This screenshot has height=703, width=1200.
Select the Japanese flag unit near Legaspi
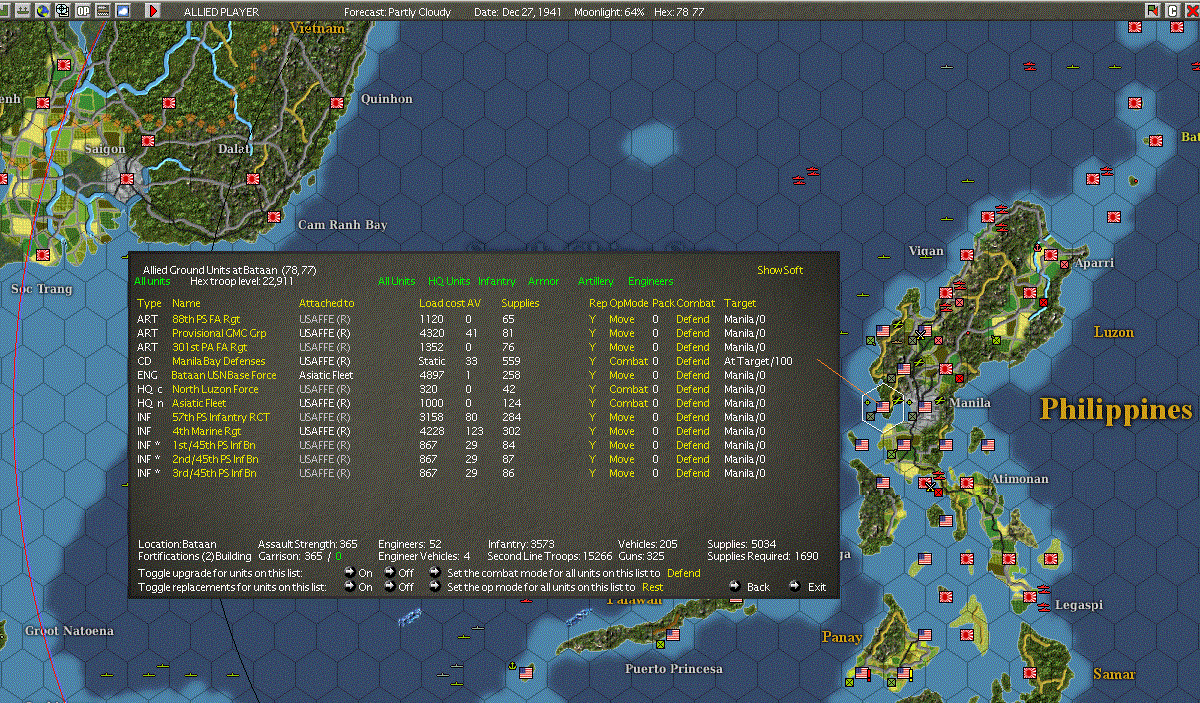(1029, 596)
